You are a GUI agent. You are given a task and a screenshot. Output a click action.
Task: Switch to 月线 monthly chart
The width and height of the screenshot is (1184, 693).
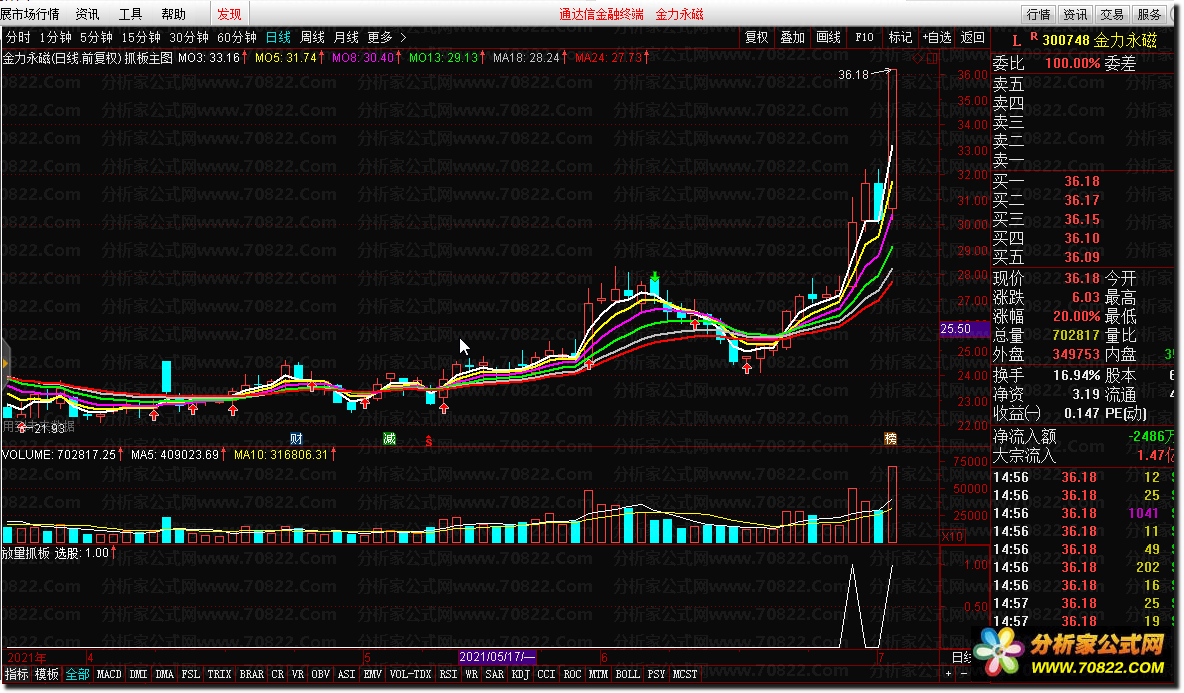346,37
